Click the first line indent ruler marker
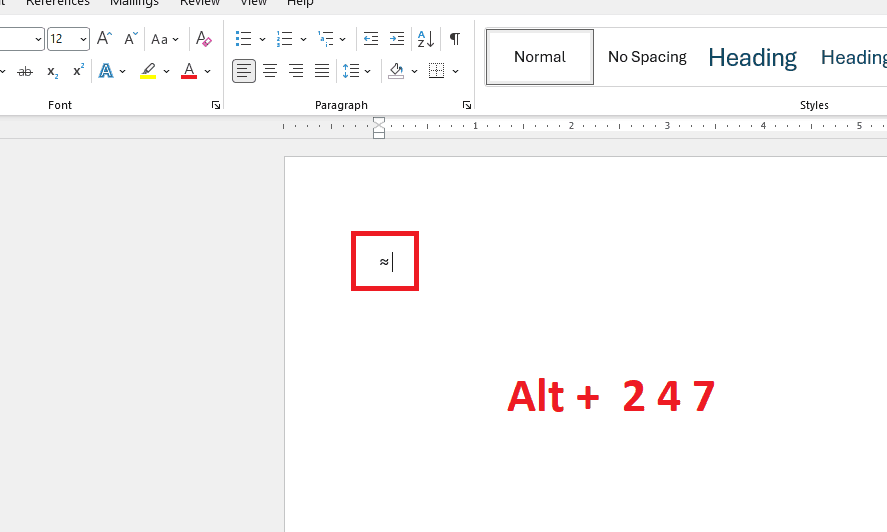 379,121
